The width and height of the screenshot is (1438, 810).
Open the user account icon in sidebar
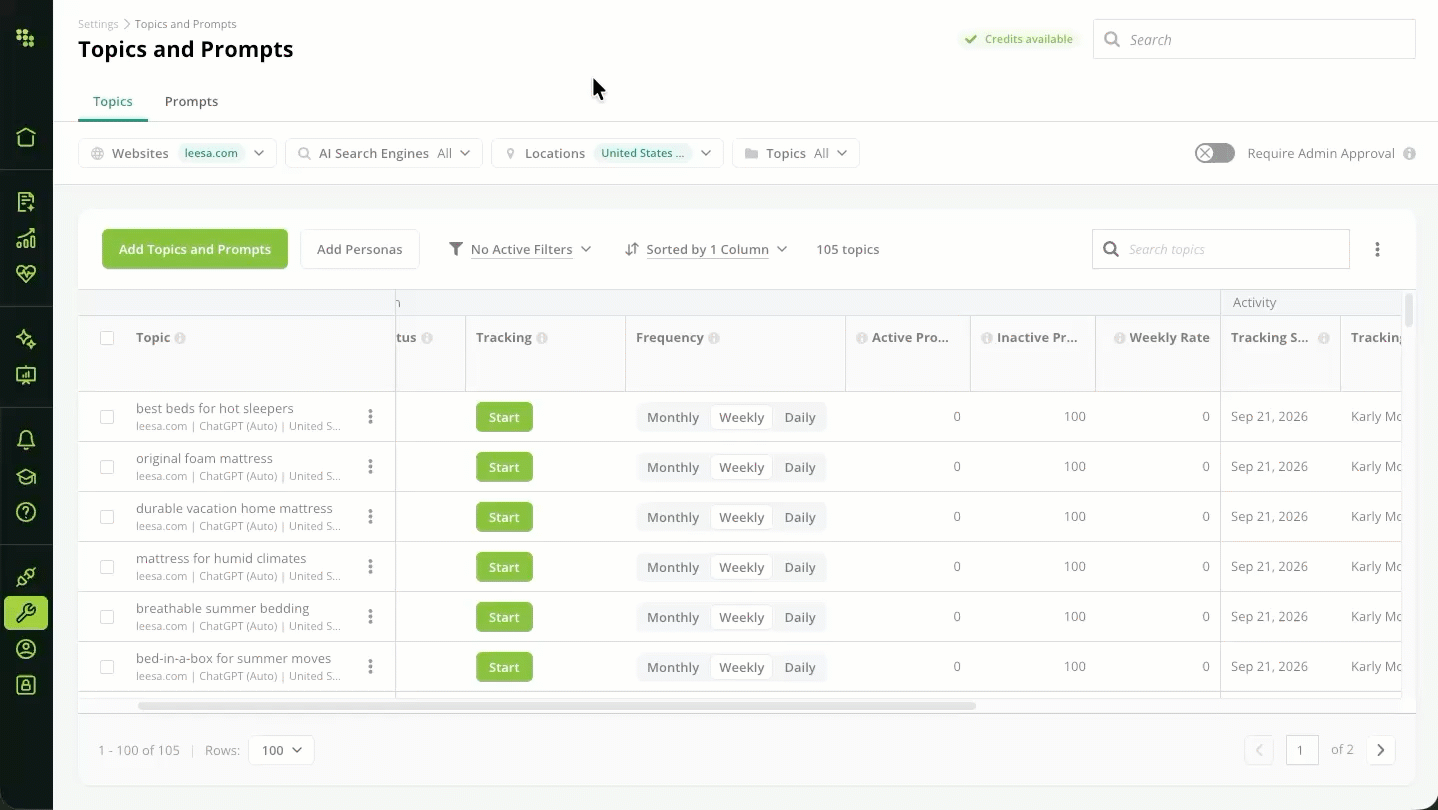[x=26, y=649]
